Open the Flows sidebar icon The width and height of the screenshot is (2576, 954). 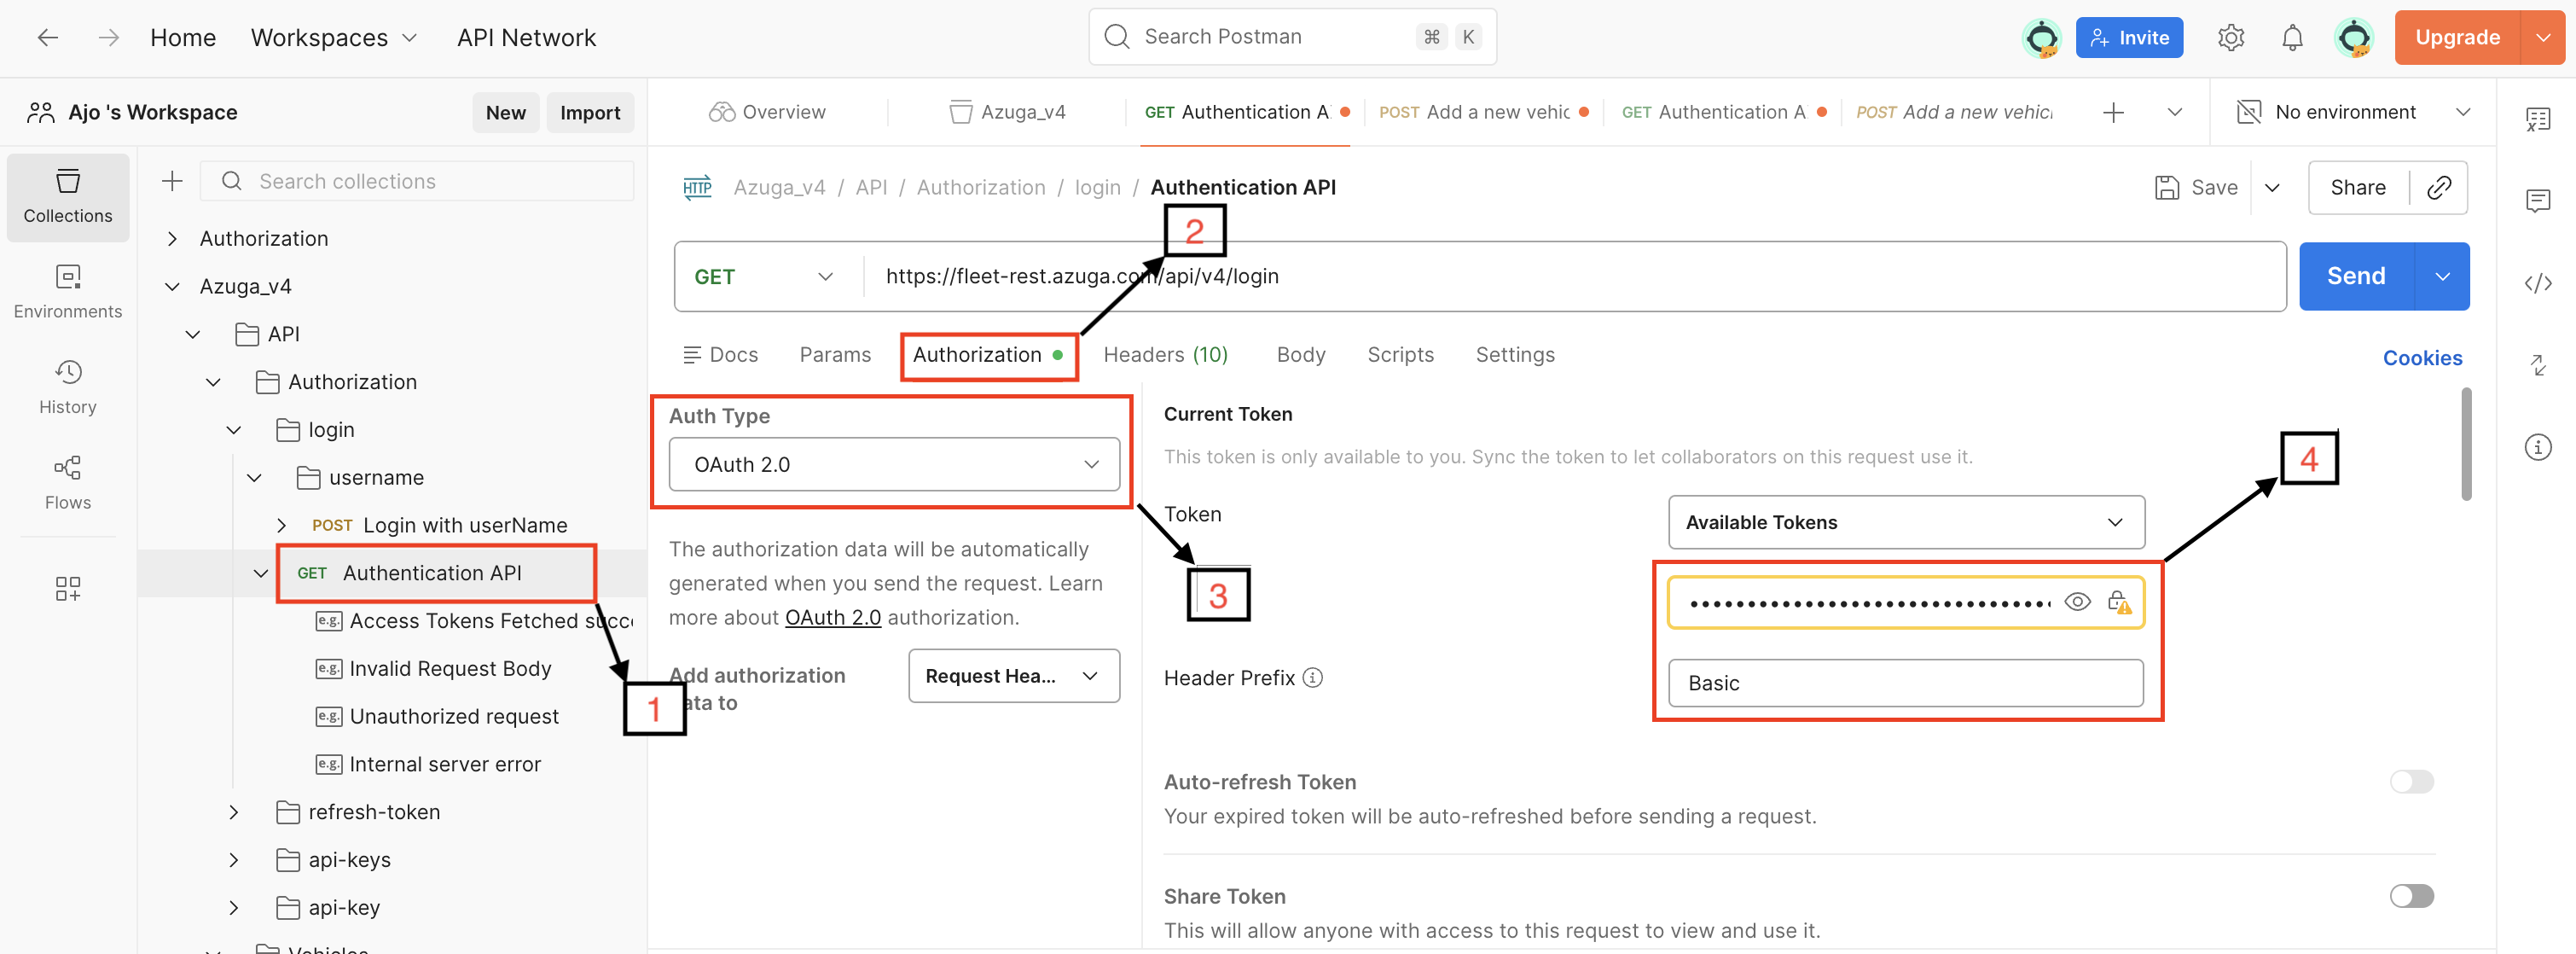click(x=67, y=482)
